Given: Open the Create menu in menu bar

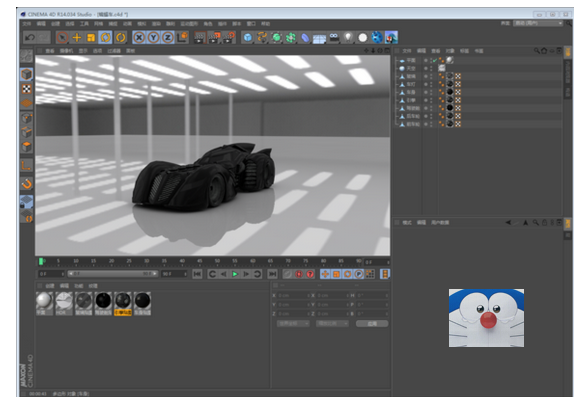Looking at the screenshot, I should pos(55,24).
